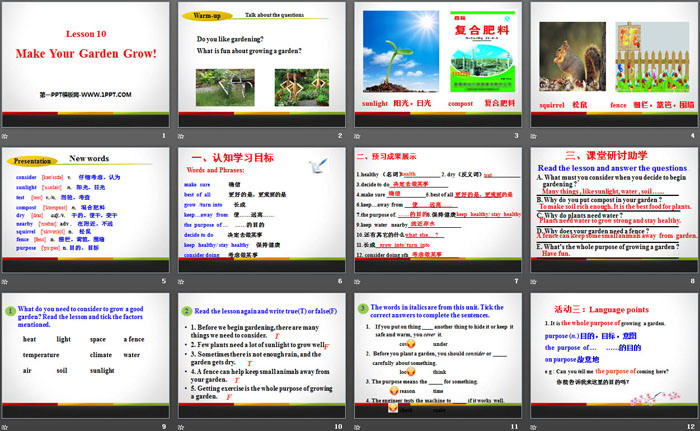Open slide 8 with reading questions and answers

coord(612,215)
